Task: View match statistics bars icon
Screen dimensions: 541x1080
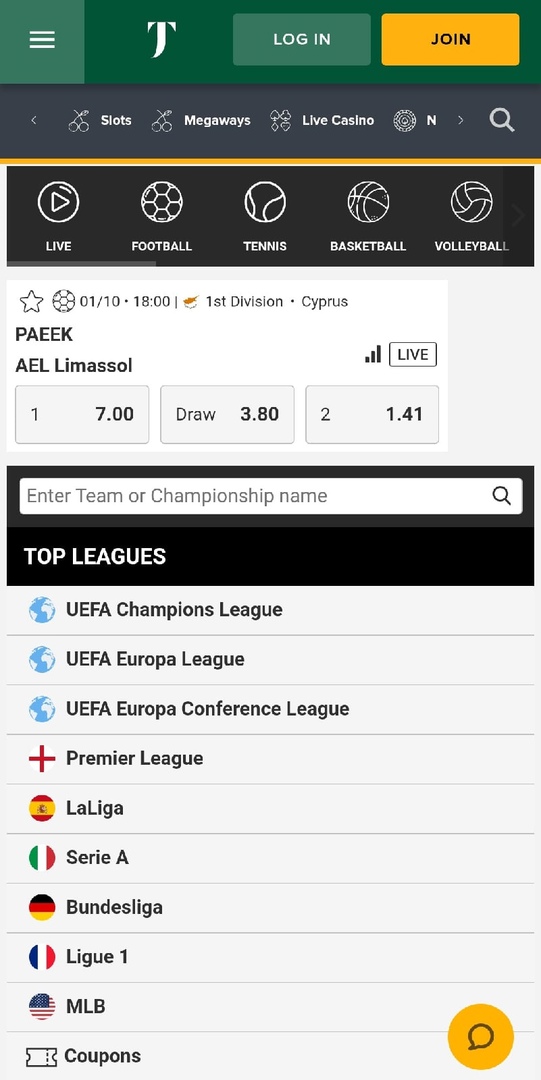Action: click(373, 355)
